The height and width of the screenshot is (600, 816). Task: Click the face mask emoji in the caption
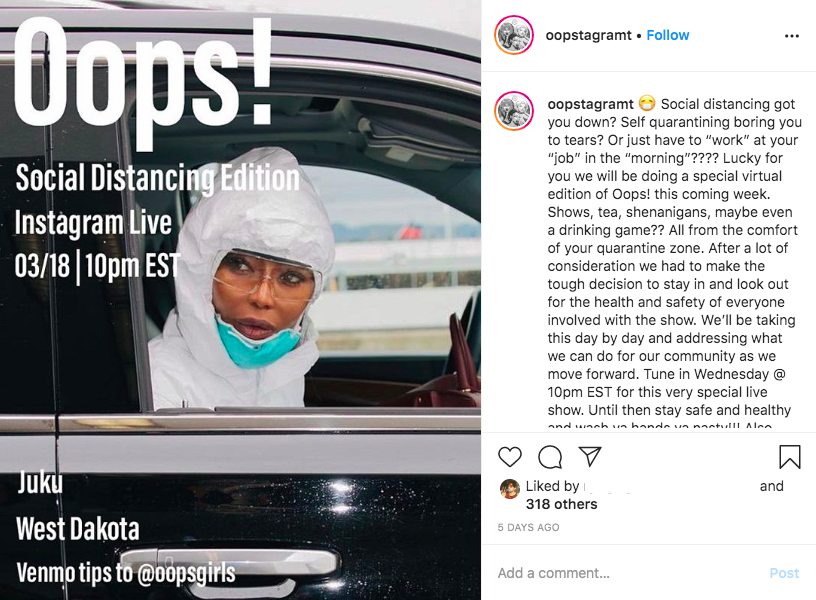646,104
